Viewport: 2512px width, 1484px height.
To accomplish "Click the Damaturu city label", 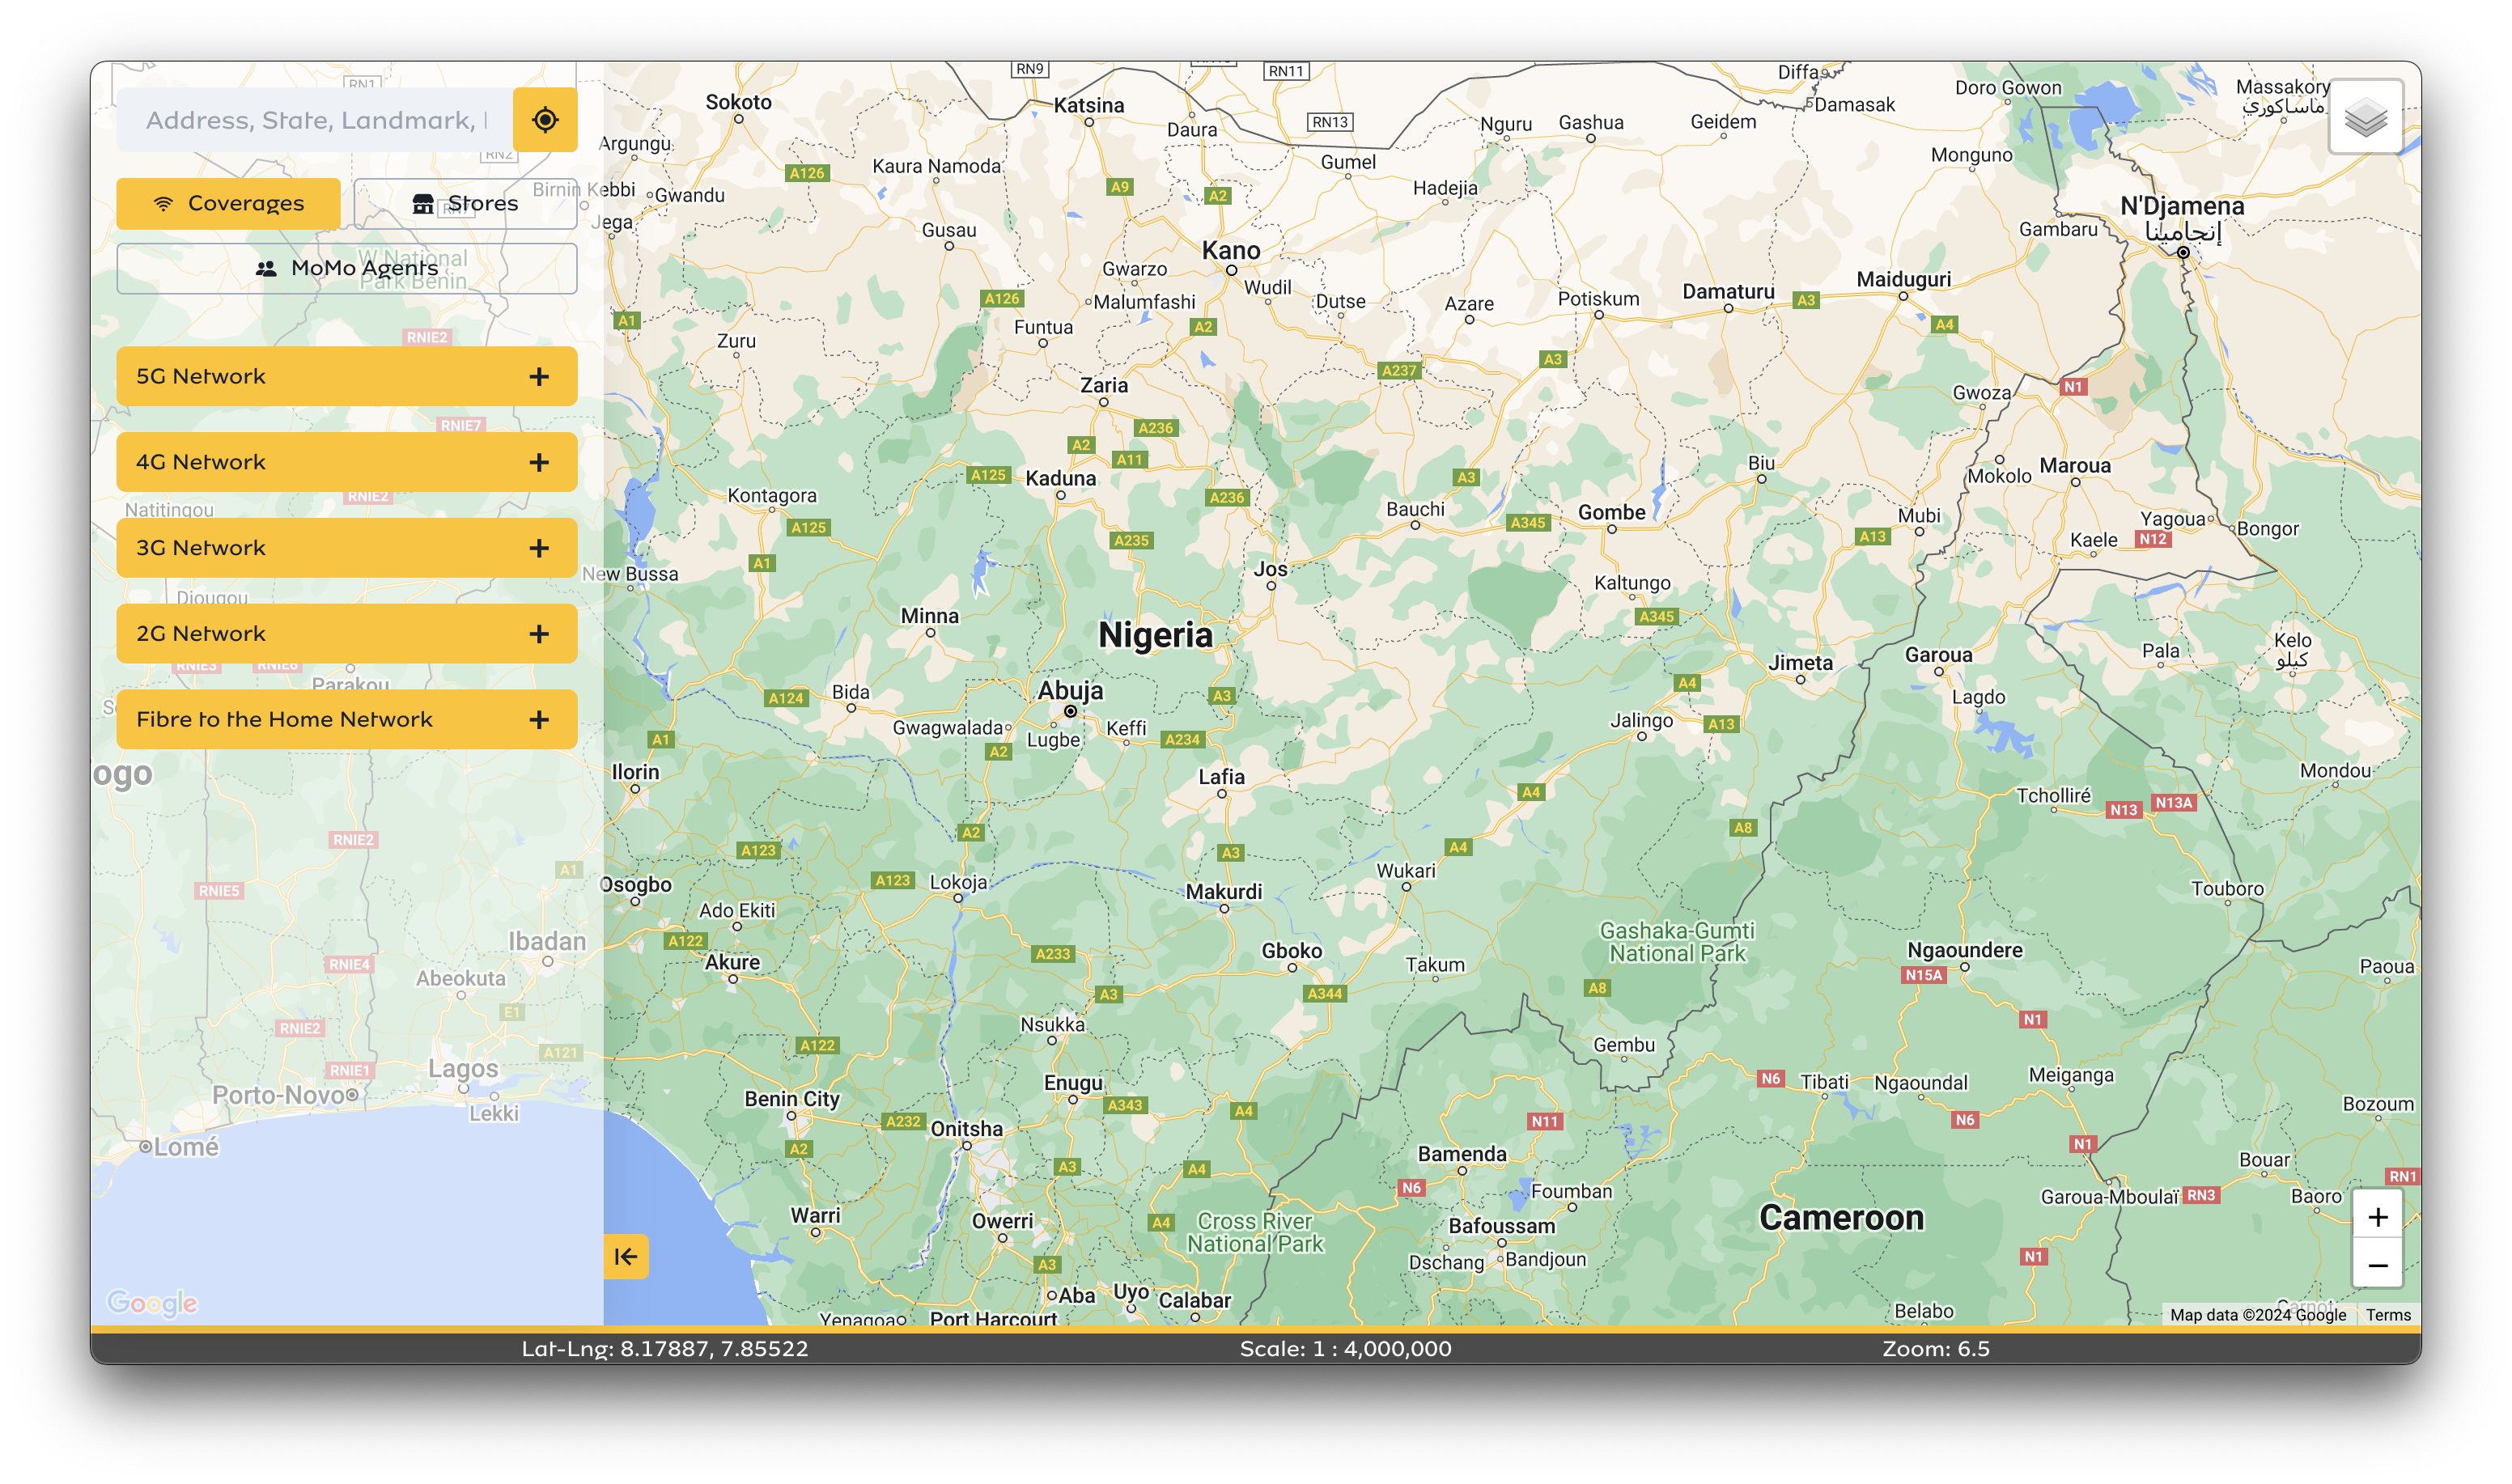I will tap(1728, 291).
